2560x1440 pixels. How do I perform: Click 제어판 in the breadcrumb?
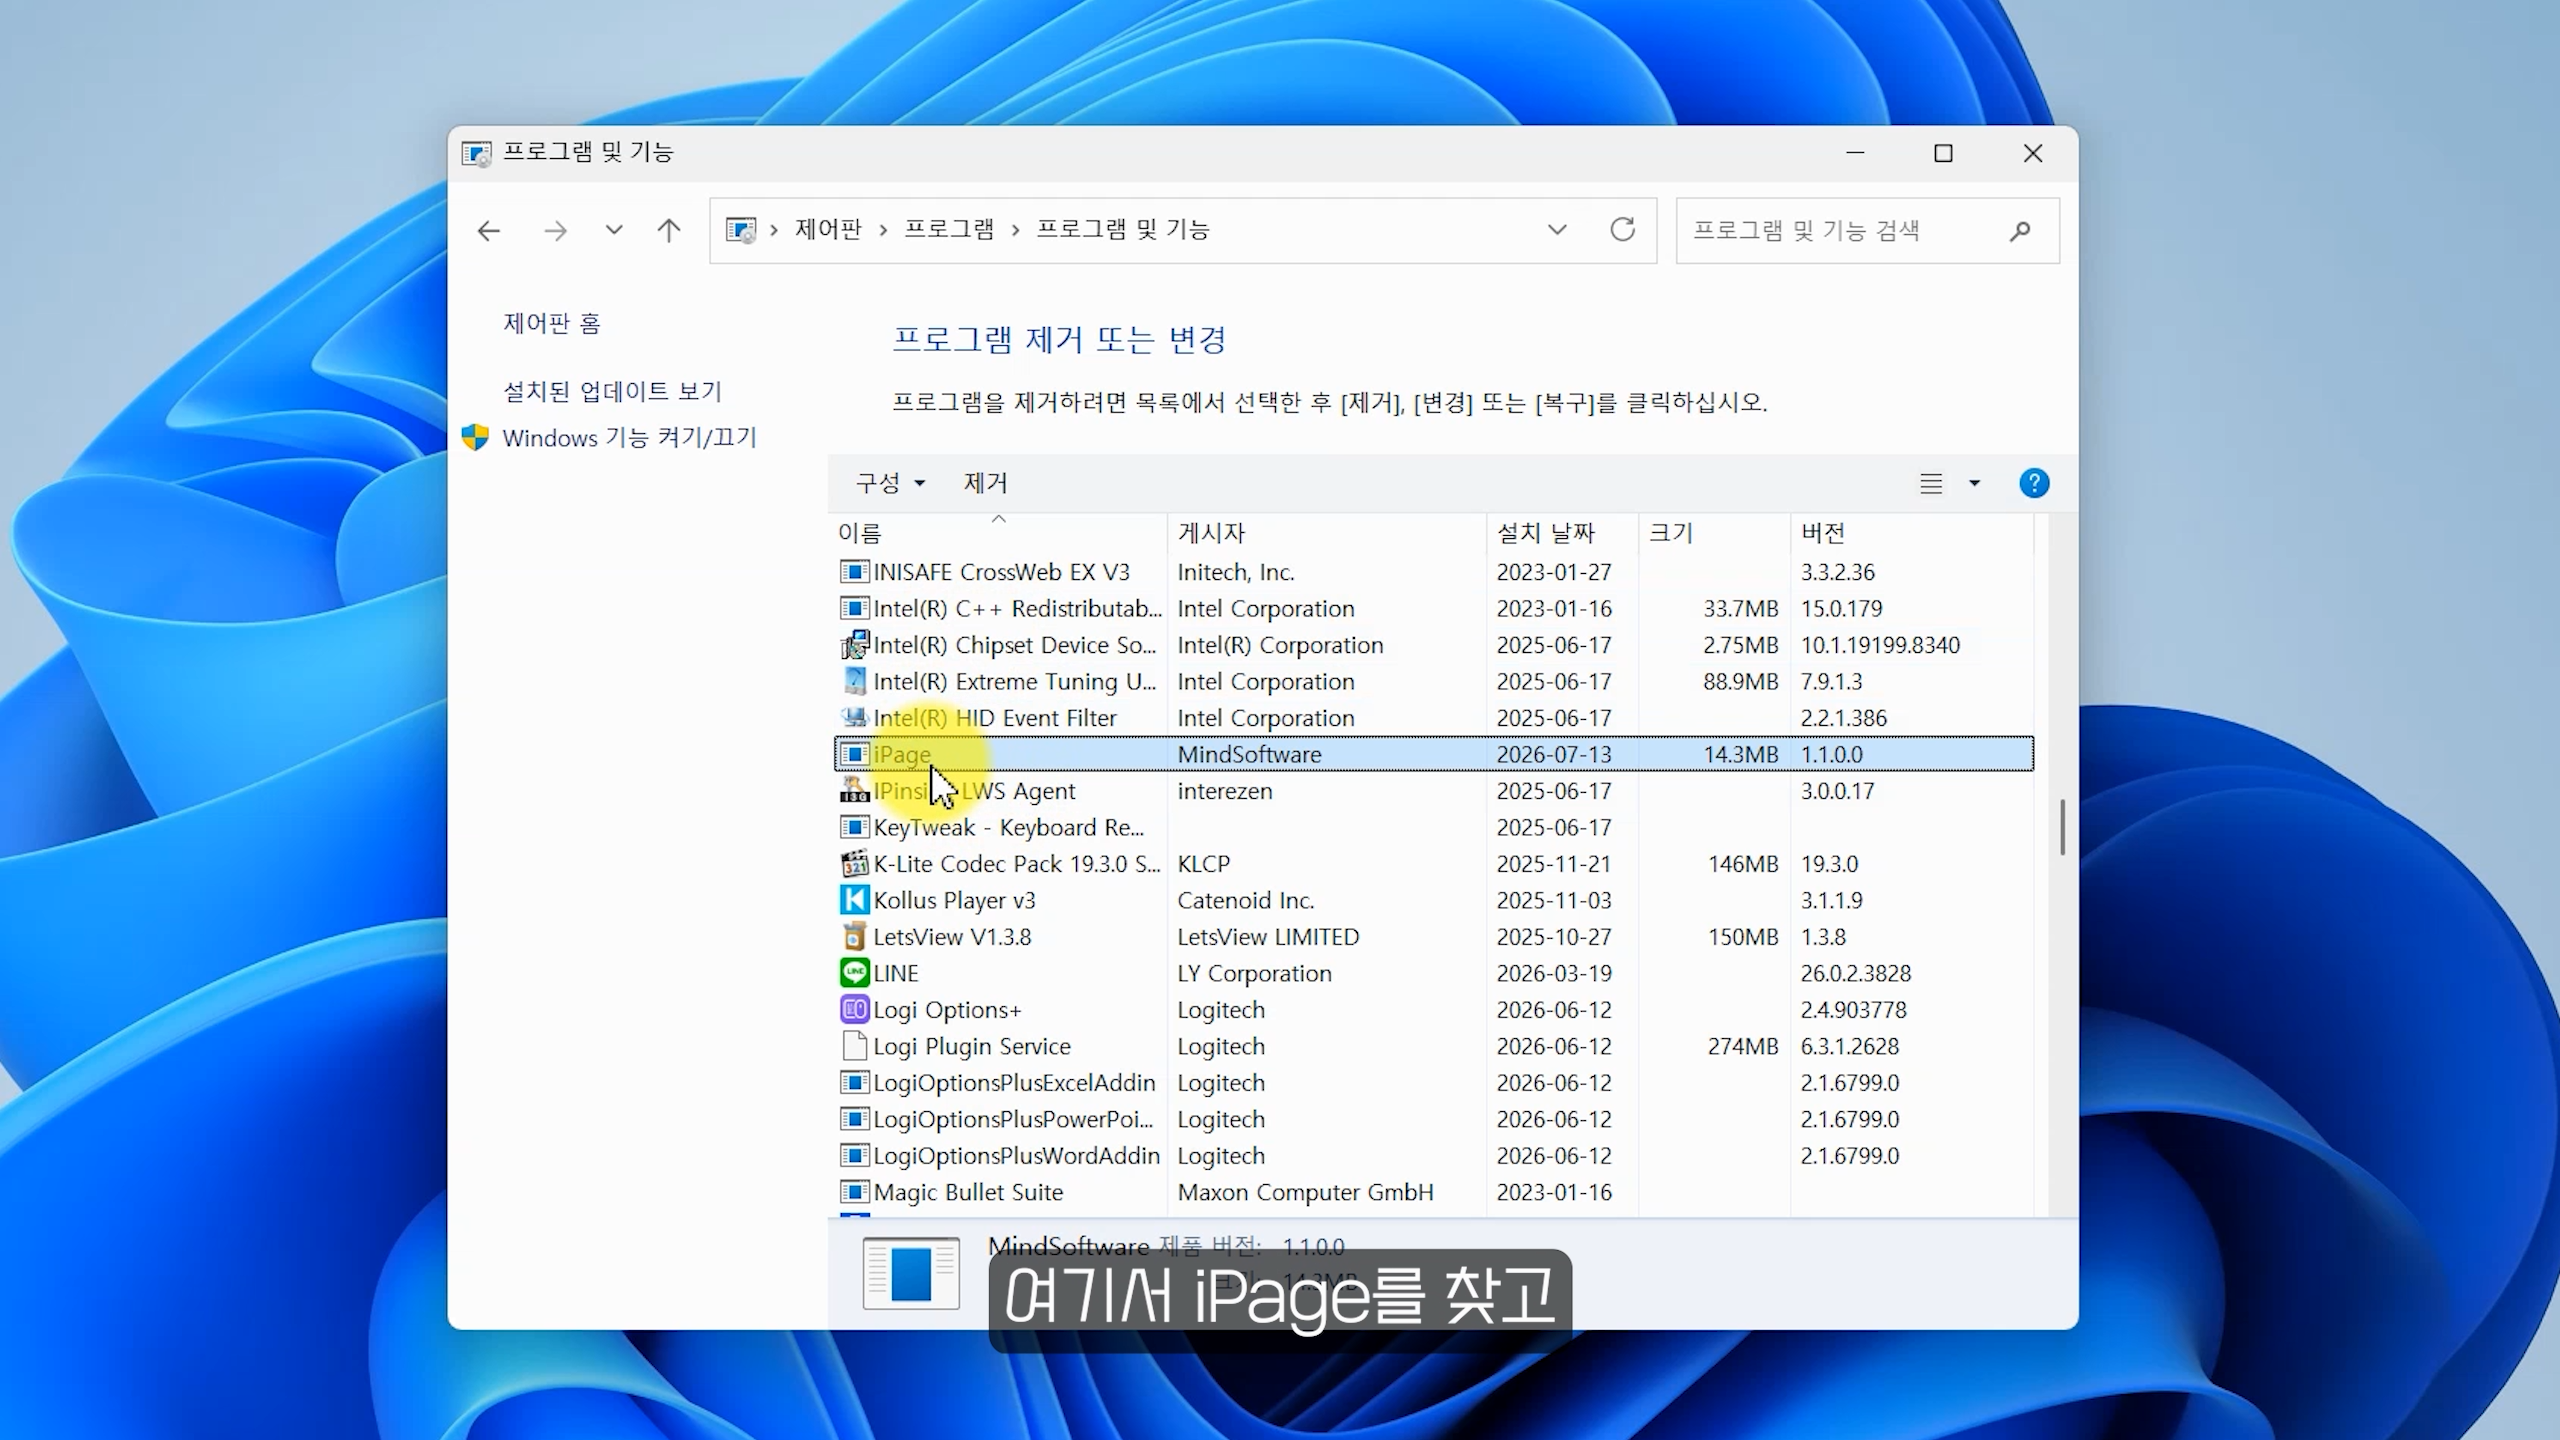[828, 229]
